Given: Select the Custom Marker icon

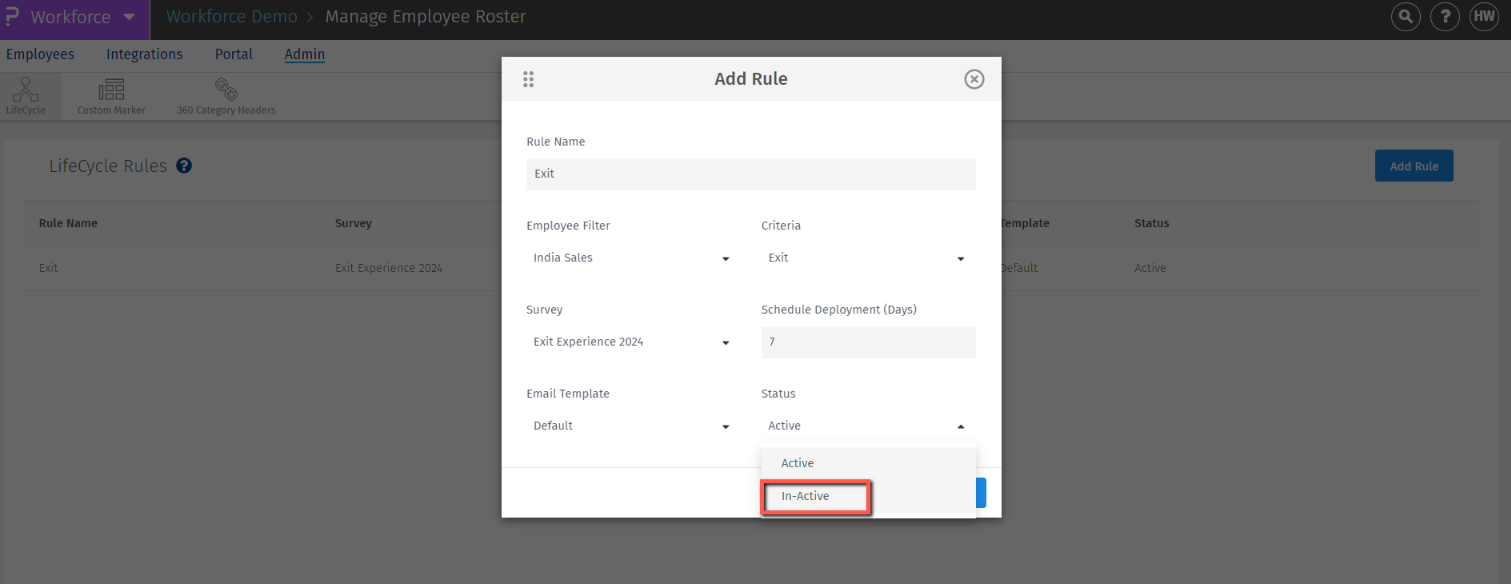Looking at the screenshot, I should tap(111, 95).
